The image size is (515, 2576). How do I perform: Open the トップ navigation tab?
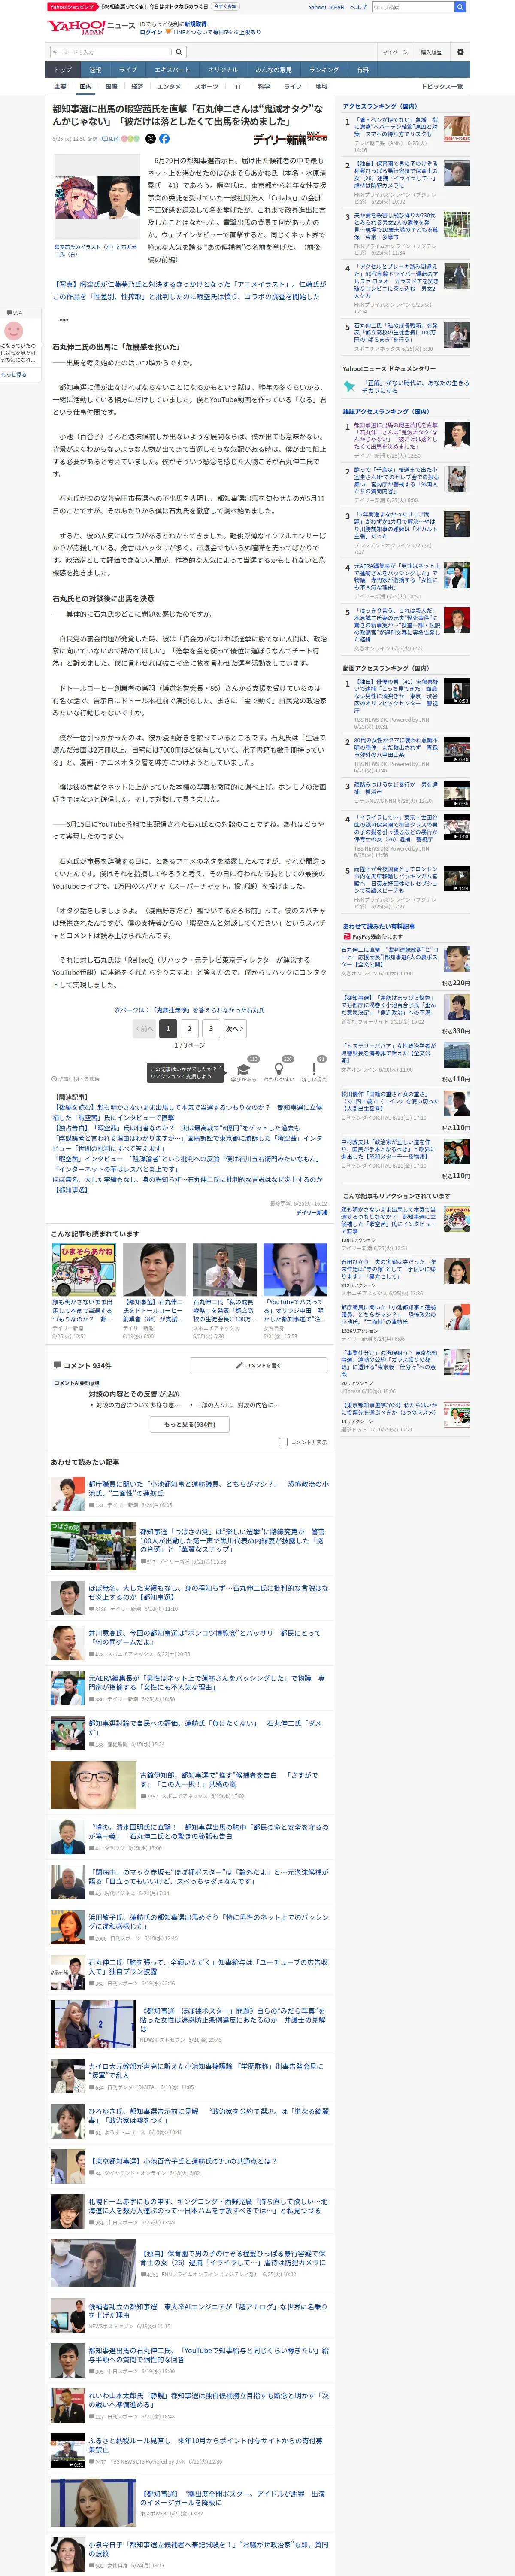click(x=63, y=70)
